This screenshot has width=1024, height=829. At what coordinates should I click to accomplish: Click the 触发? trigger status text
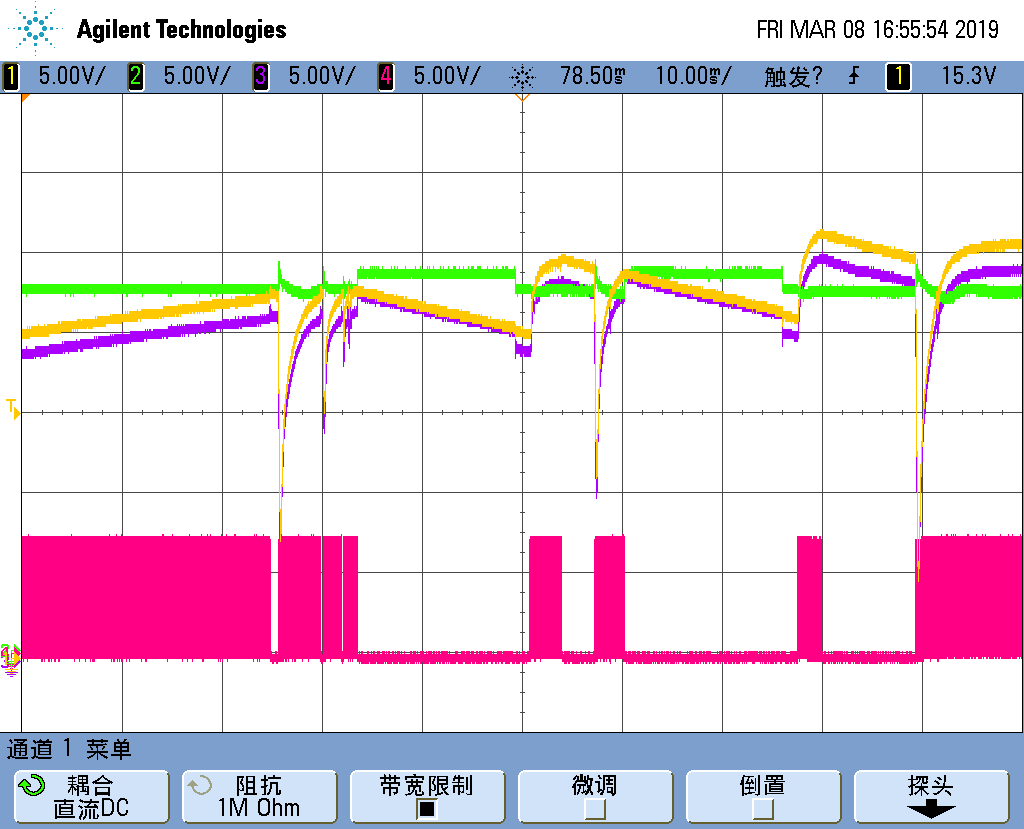pos(793,77)
